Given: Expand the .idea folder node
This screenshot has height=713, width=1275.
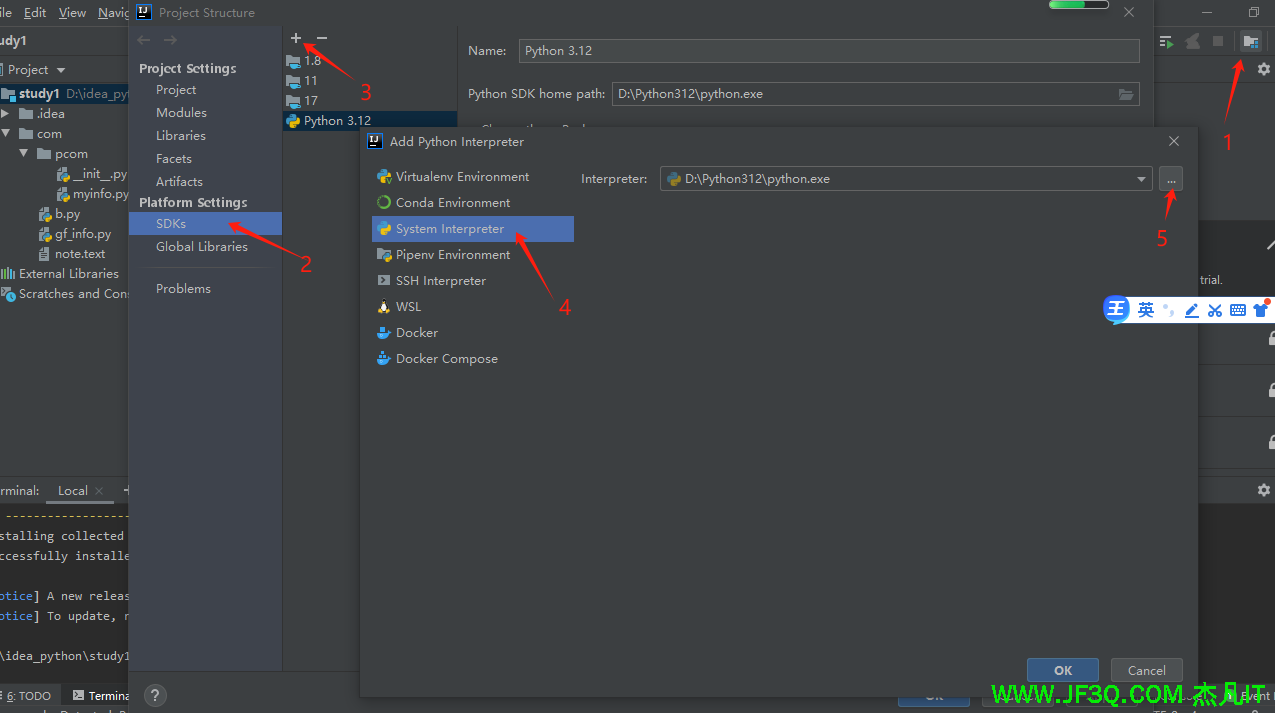Looking at the screenshot, I should click(6, 114).
